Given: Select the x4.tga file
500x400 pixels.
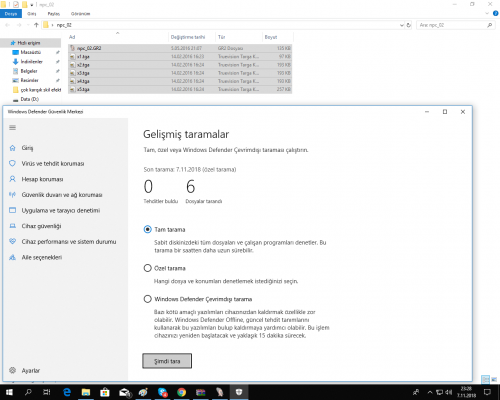Looking at the screenshot, I should (x=180, y=81).
